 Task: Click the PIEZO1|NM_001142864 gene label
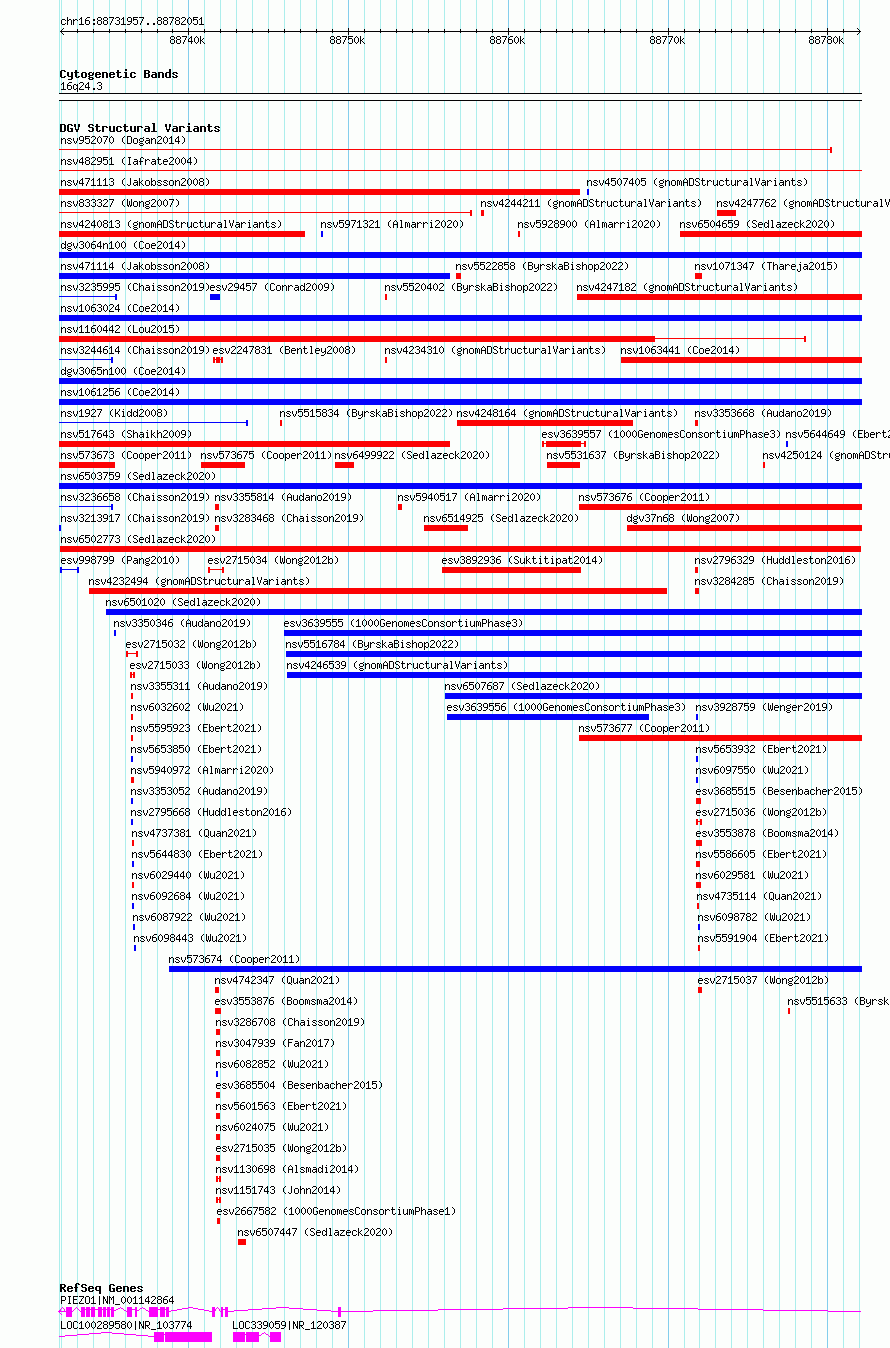pyautogui.click(x=117, y=1300)
